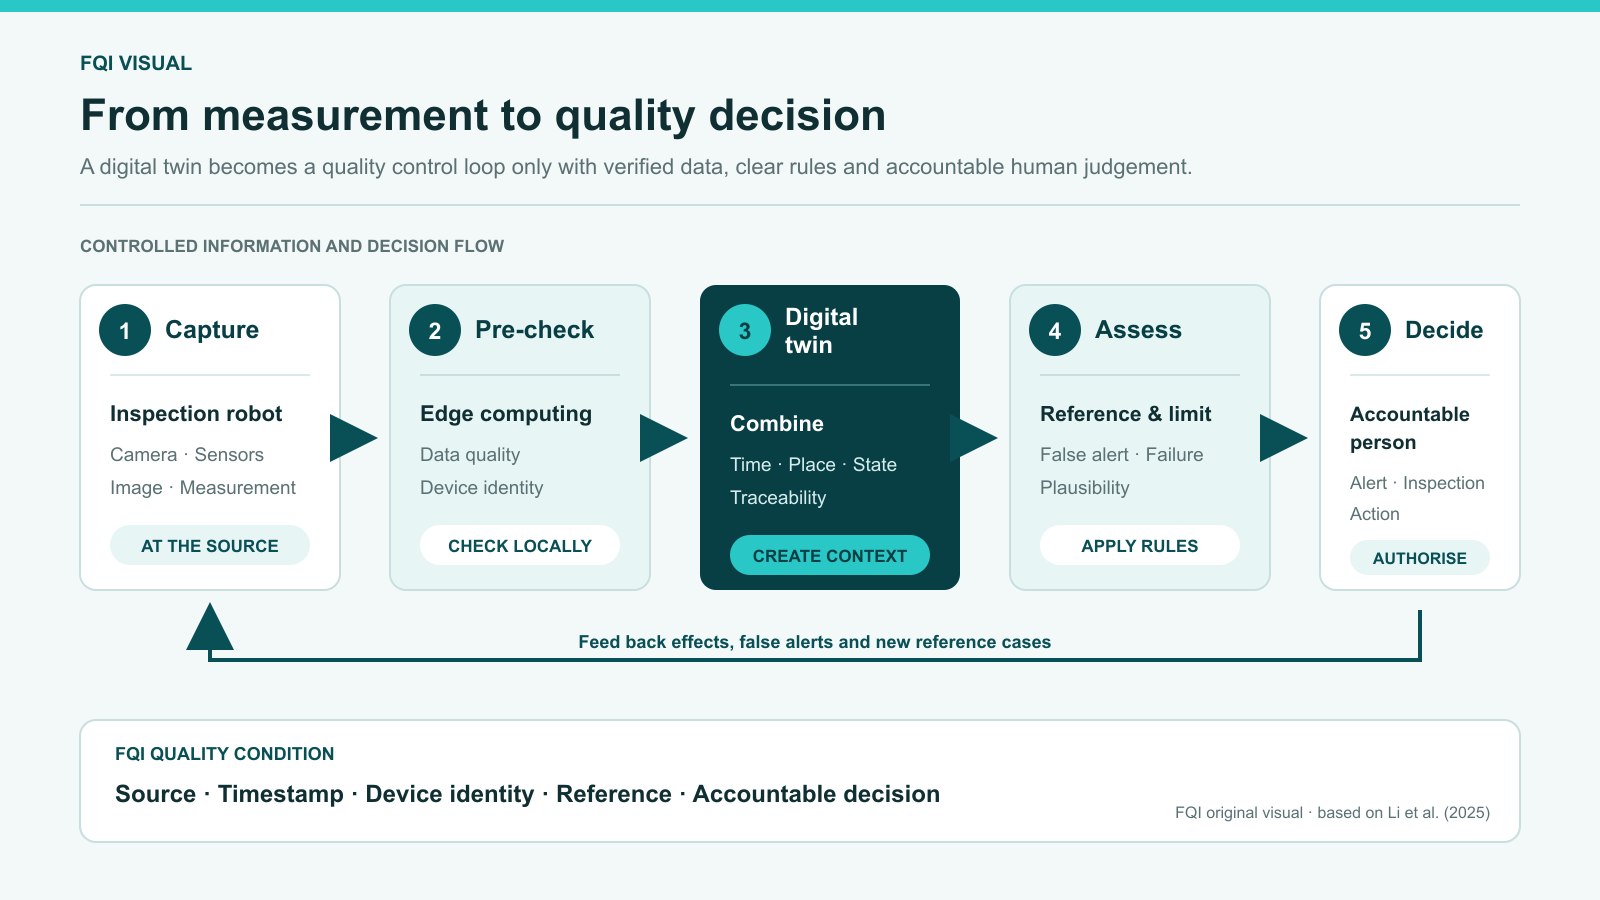Viewport: 1600px width, 900px height.
Task: Click the 'From measurement to quality decision' title
Action: [483, 116]
